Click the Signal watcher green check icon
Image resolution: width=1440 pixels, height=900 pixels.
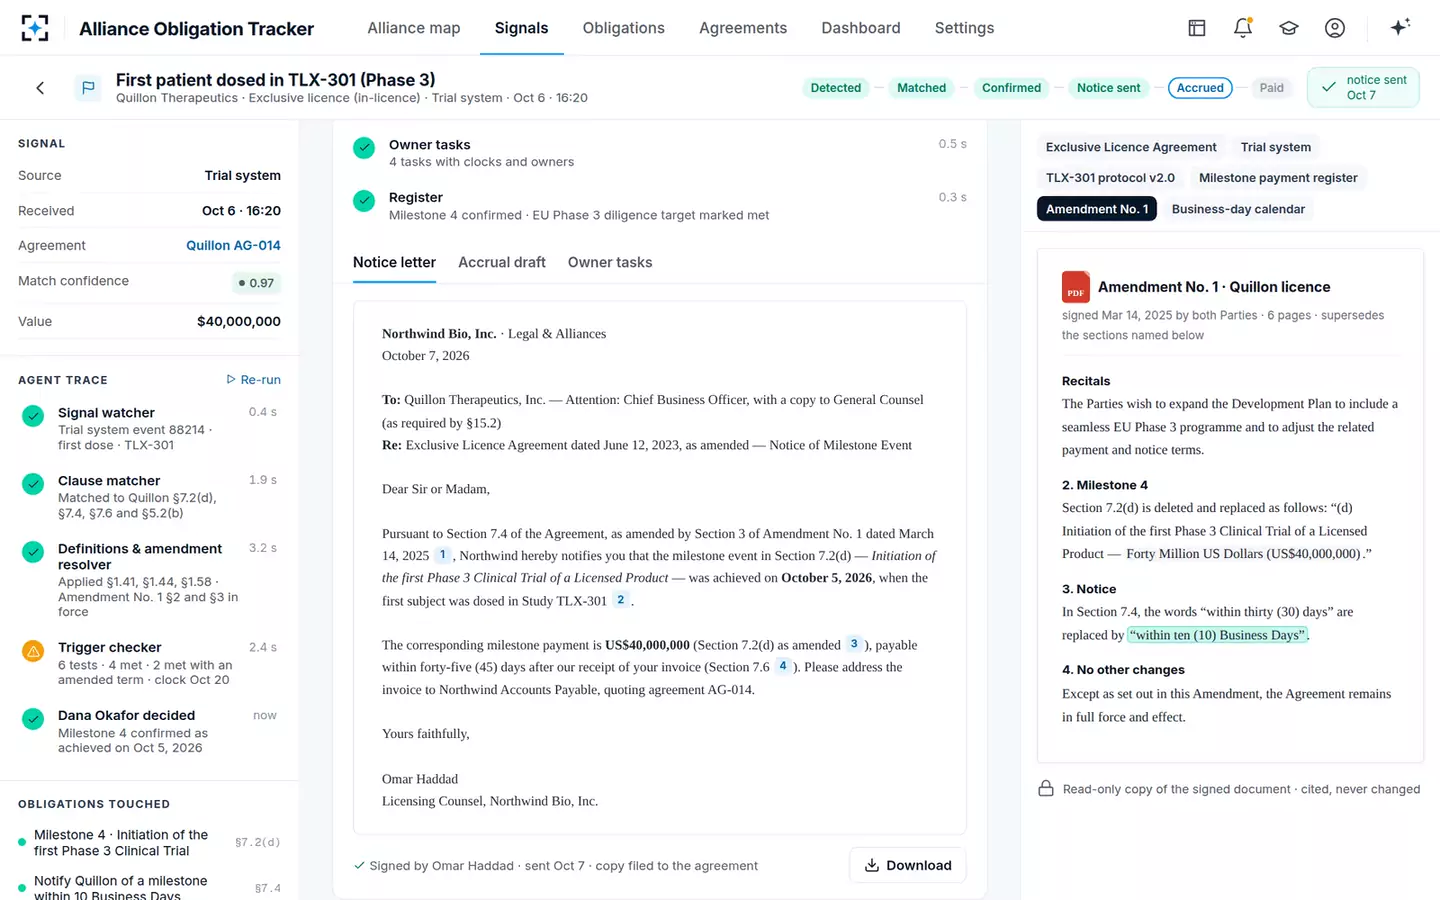[x=33, y=415]
